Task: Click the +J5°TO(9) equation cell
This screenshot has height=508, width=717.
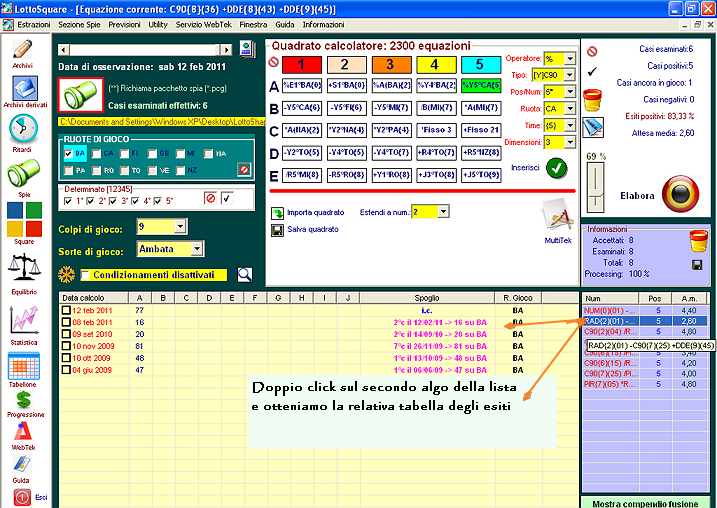Action: [x=481, y=175]
